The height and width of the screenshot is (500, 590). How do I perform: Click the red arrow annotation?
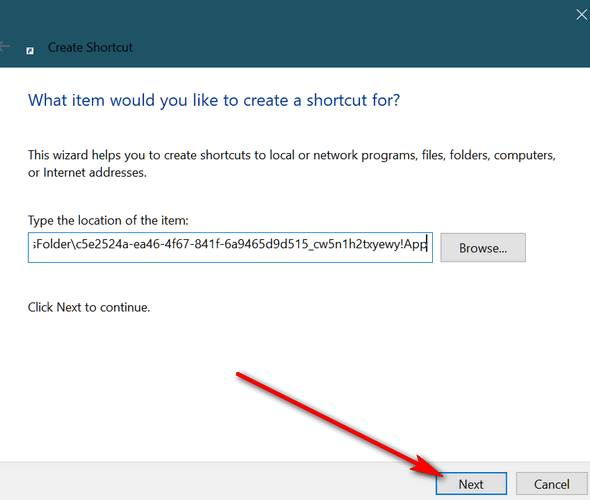[340, 425]
